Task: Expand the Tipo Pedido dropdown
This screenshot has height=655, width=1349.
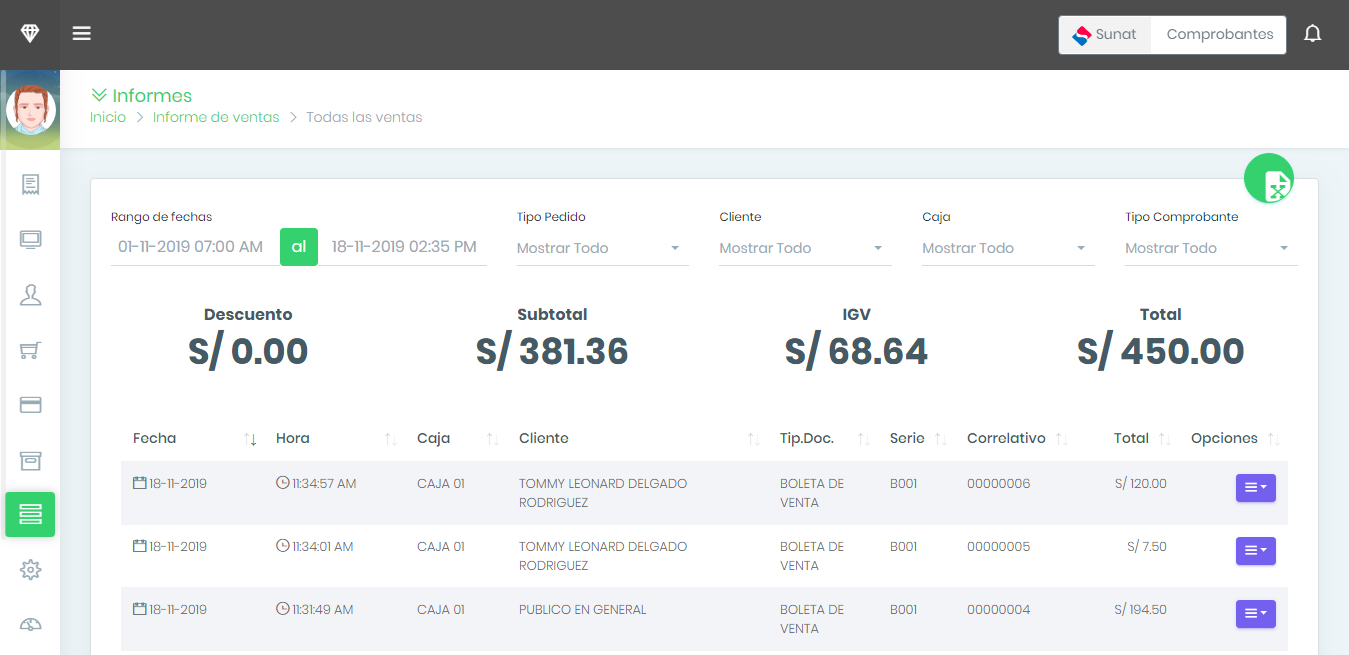Action: click(602, 248)
